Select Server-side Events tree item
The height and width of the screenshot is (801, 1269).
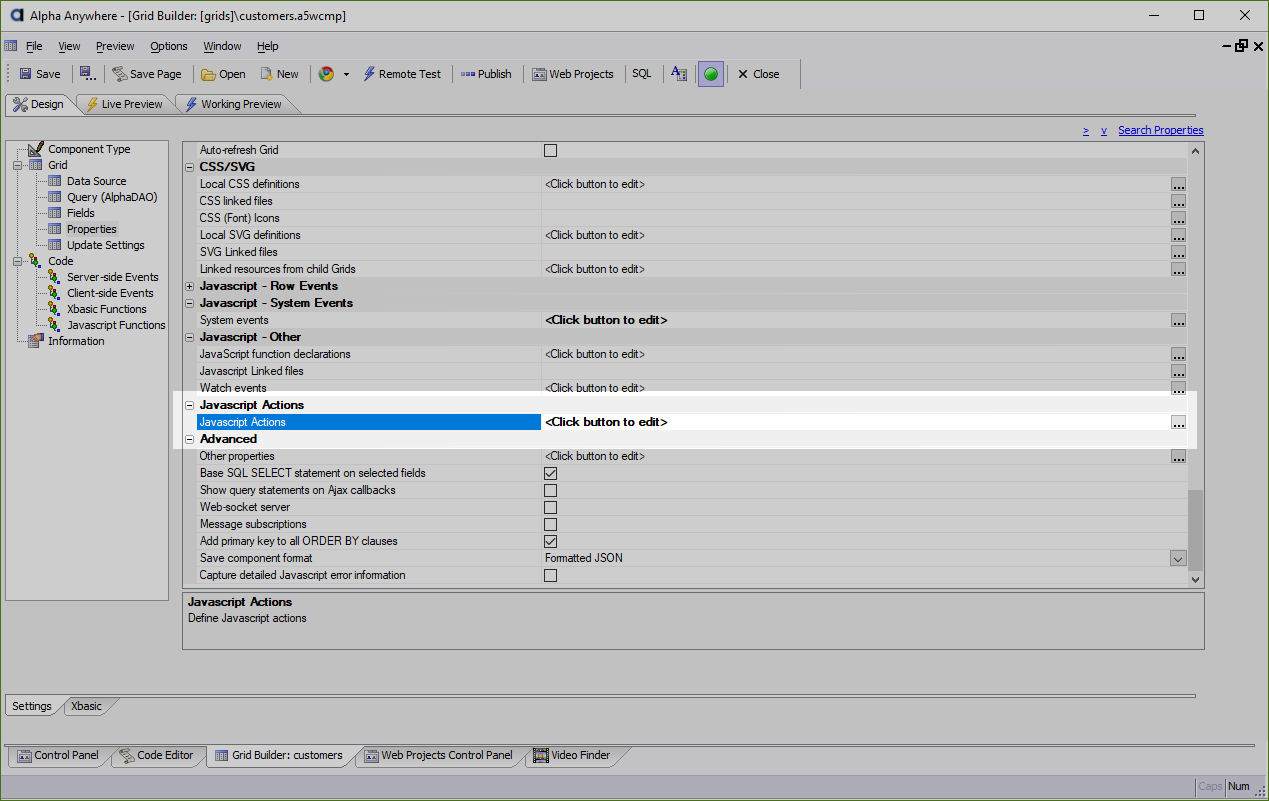point(113,277)
